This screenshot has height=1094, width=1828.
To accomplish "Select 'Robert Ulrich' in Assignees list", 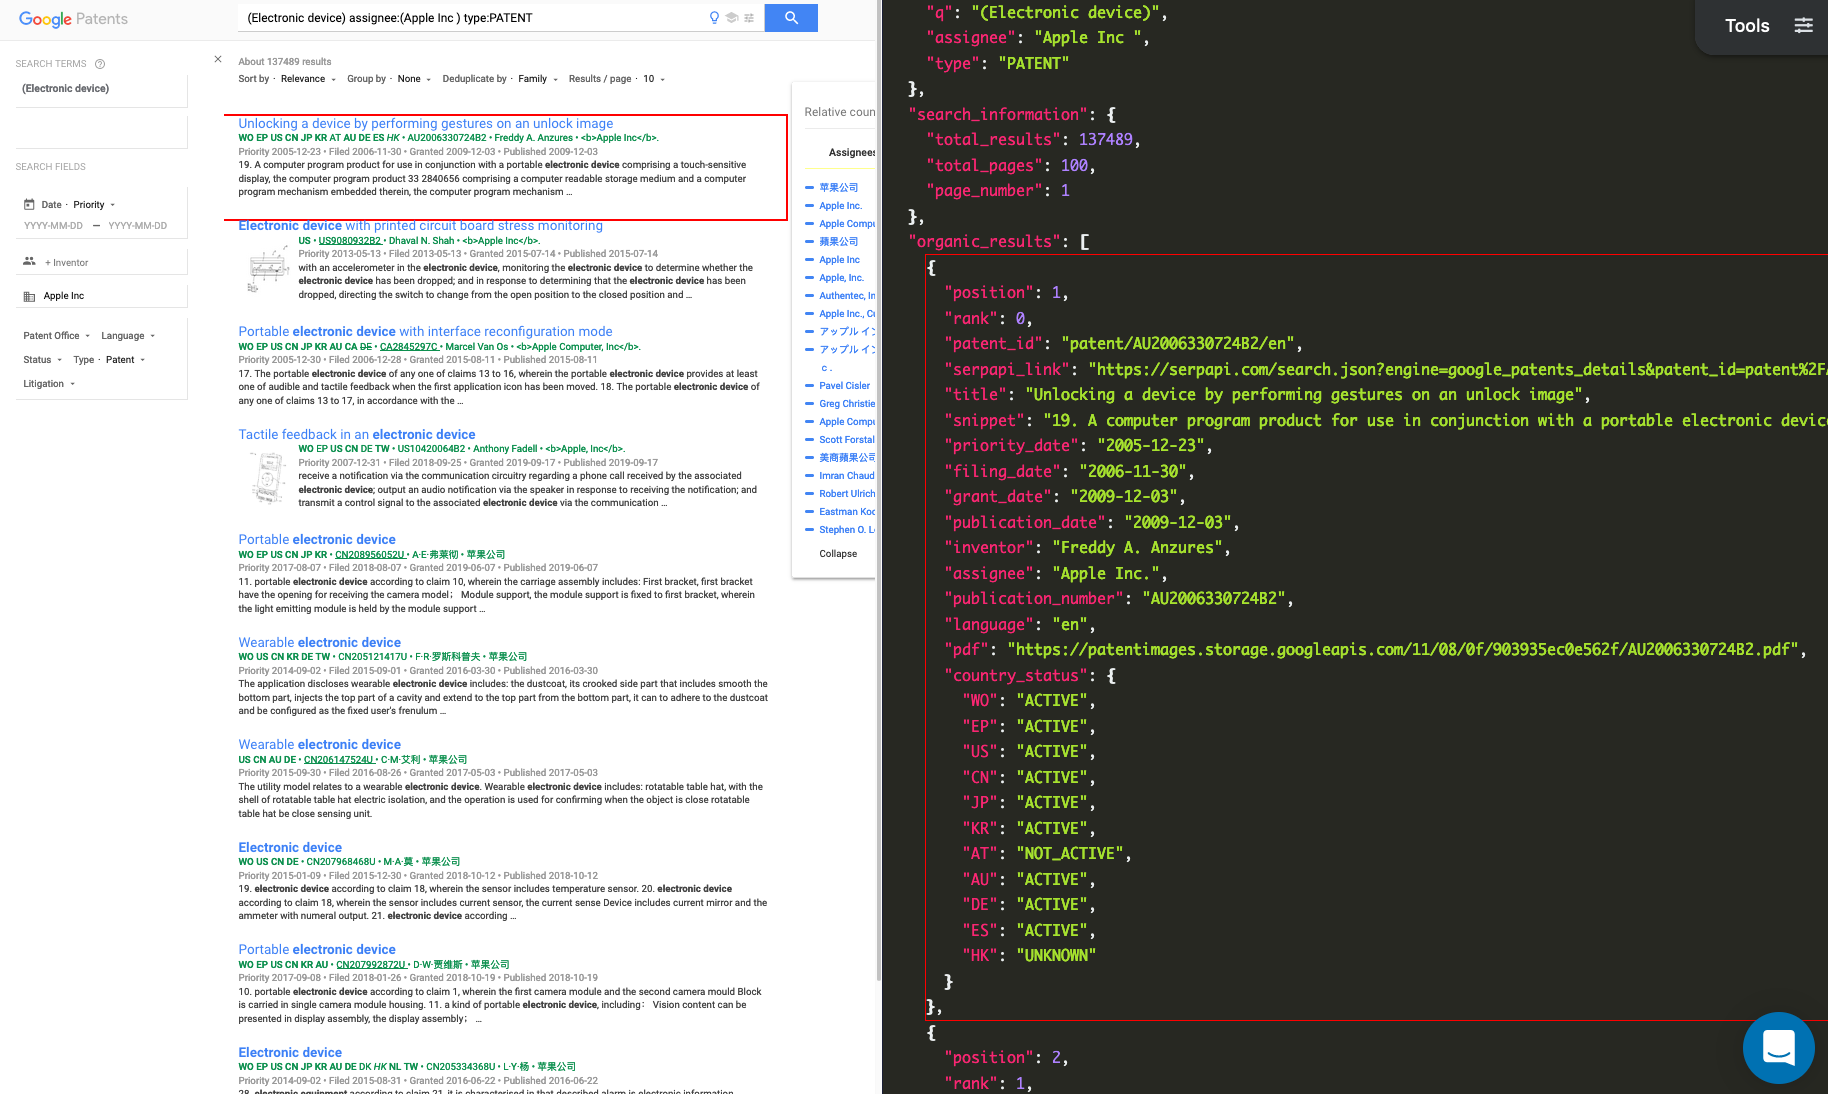I will [x=846, y=494].
